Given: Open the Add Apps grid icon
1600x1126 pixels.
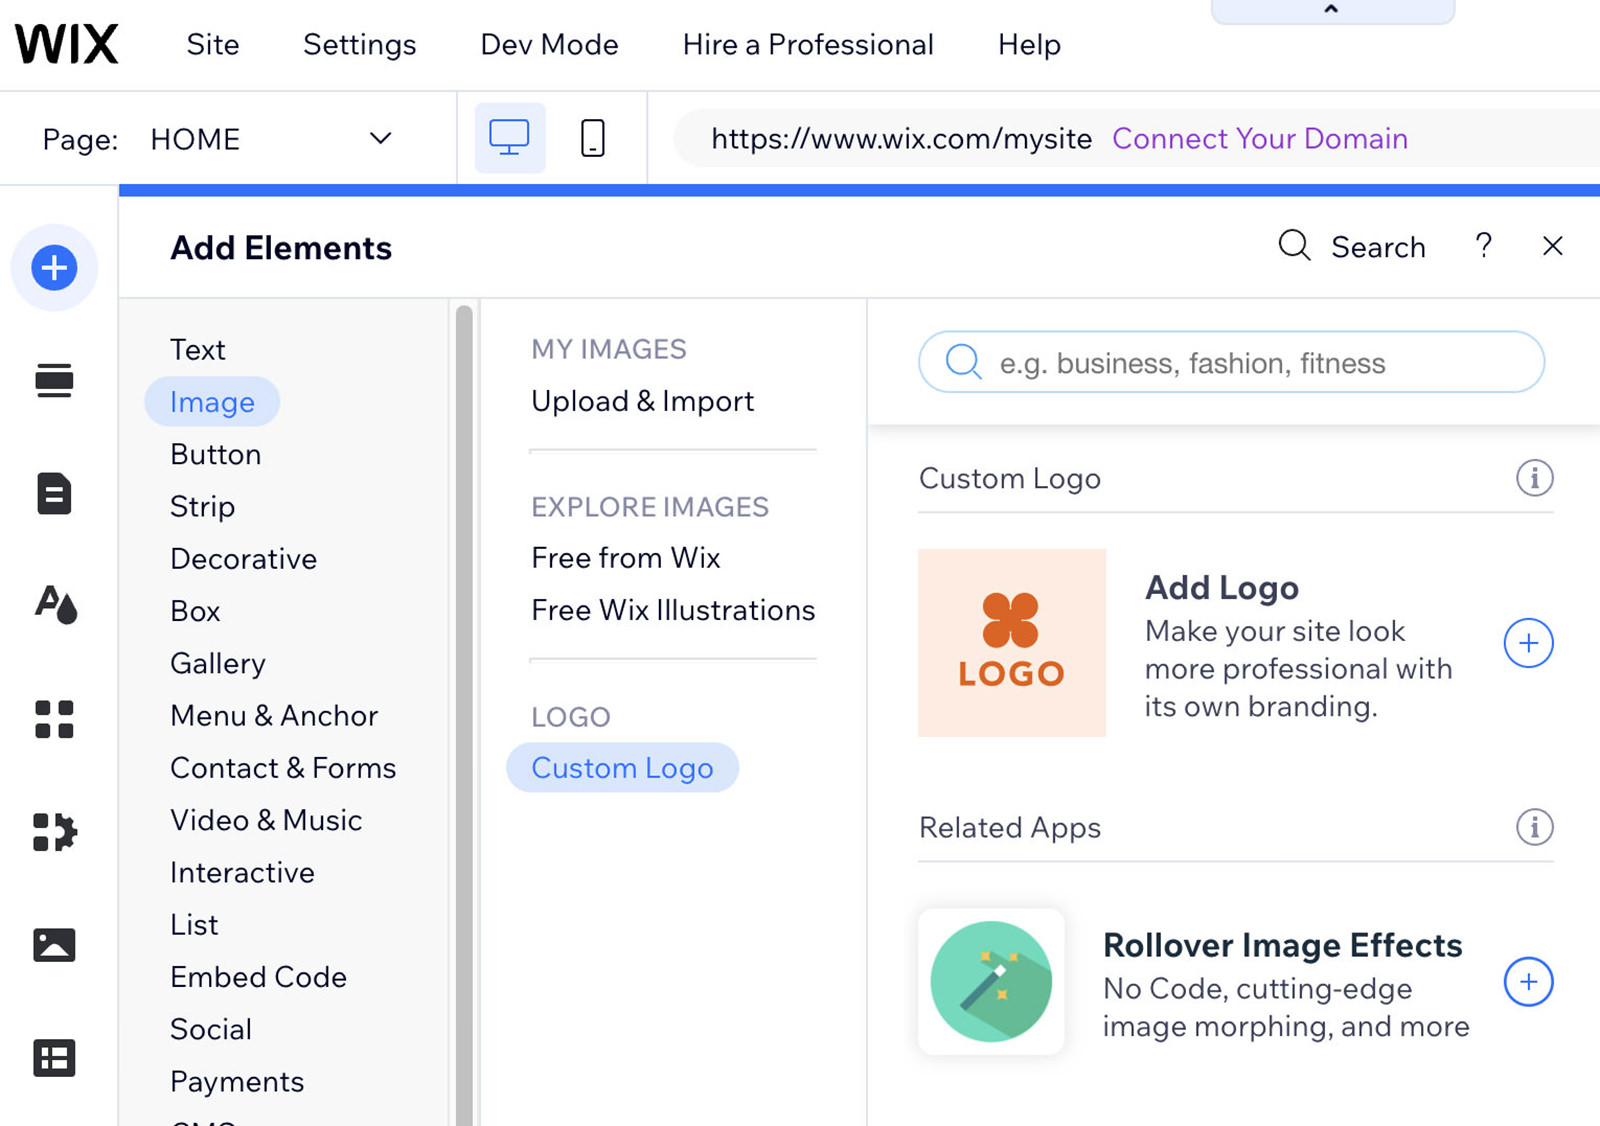Looking at the screenshot, I should pos(54,719).
